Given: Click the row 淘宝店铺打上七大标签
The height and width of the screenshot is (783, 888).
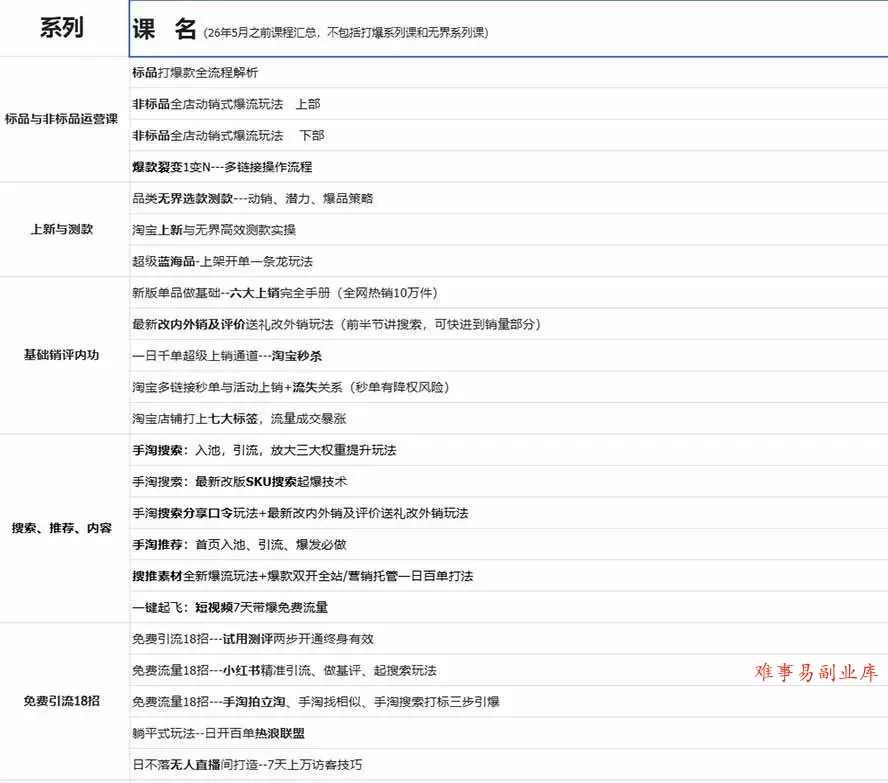Looking at the screenshot, I should coord(509,419).
